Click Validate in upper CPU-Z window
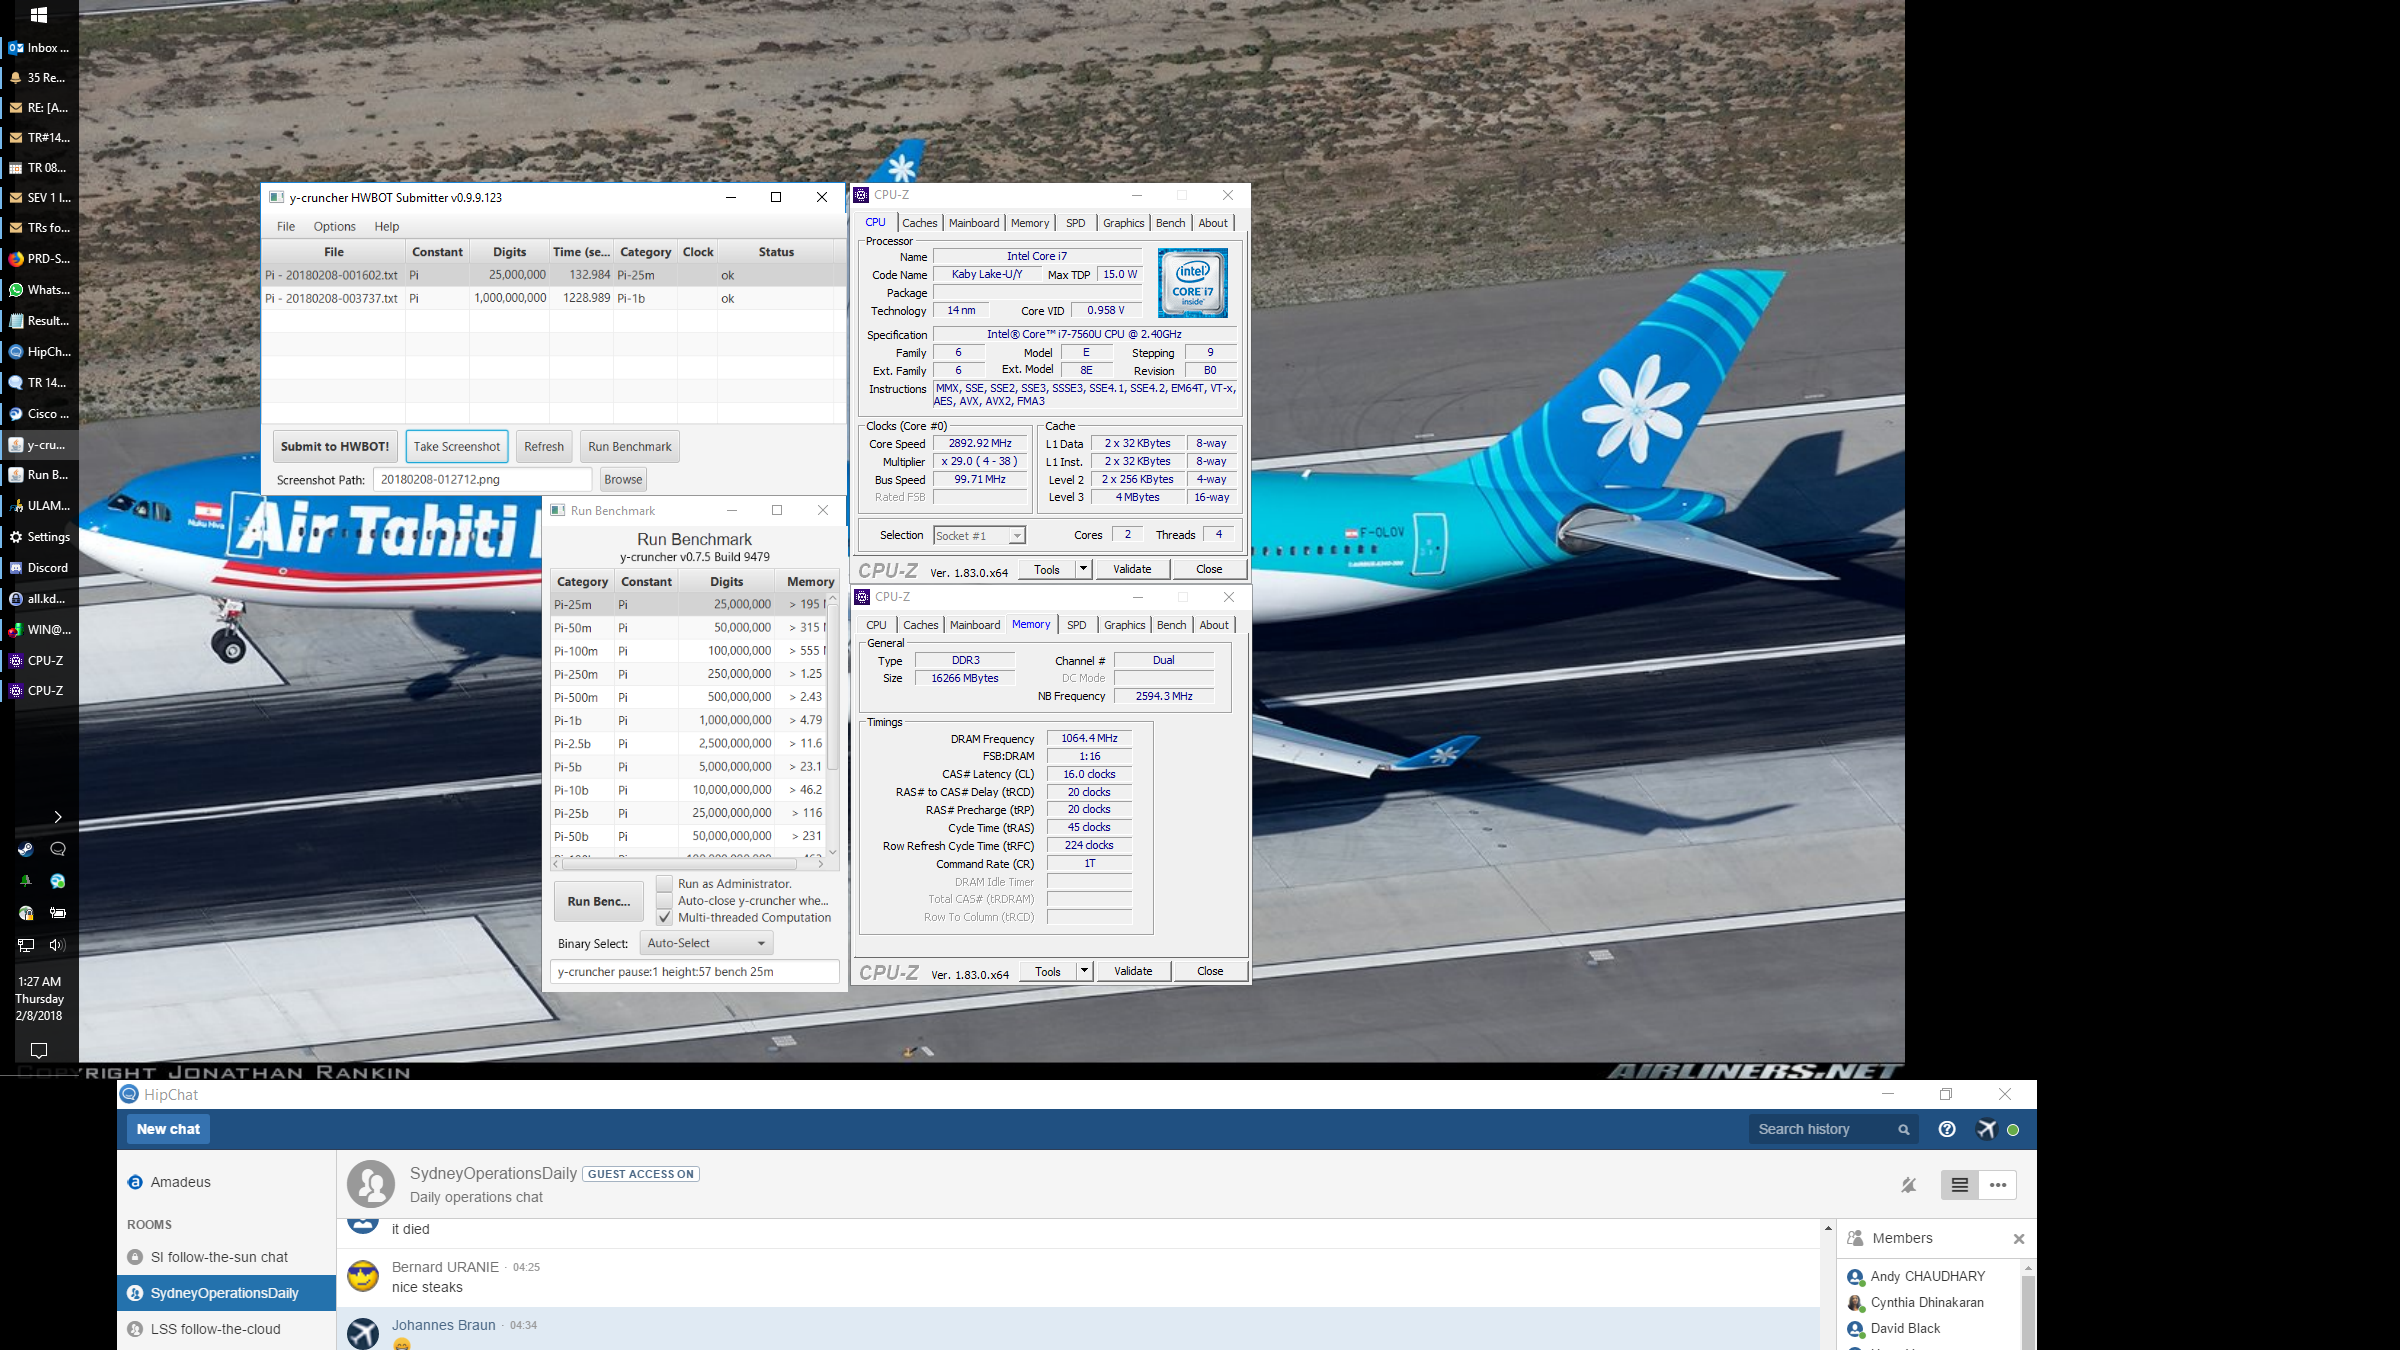 (x=1132, y=569)
